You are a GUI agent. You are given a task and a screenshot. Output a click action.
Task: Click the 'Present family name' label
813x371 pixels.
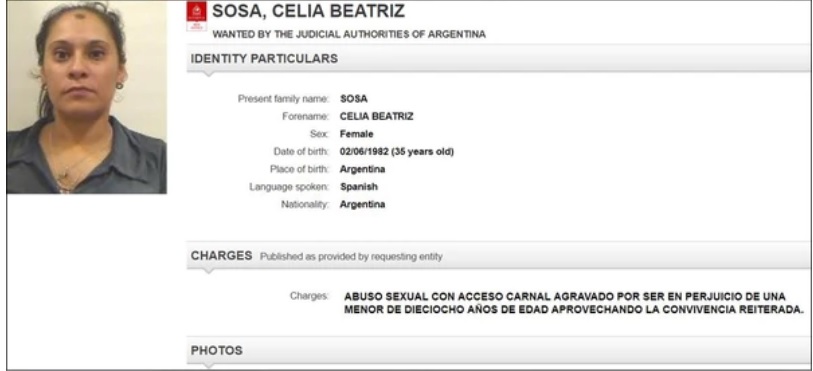(x=283, y=99)
